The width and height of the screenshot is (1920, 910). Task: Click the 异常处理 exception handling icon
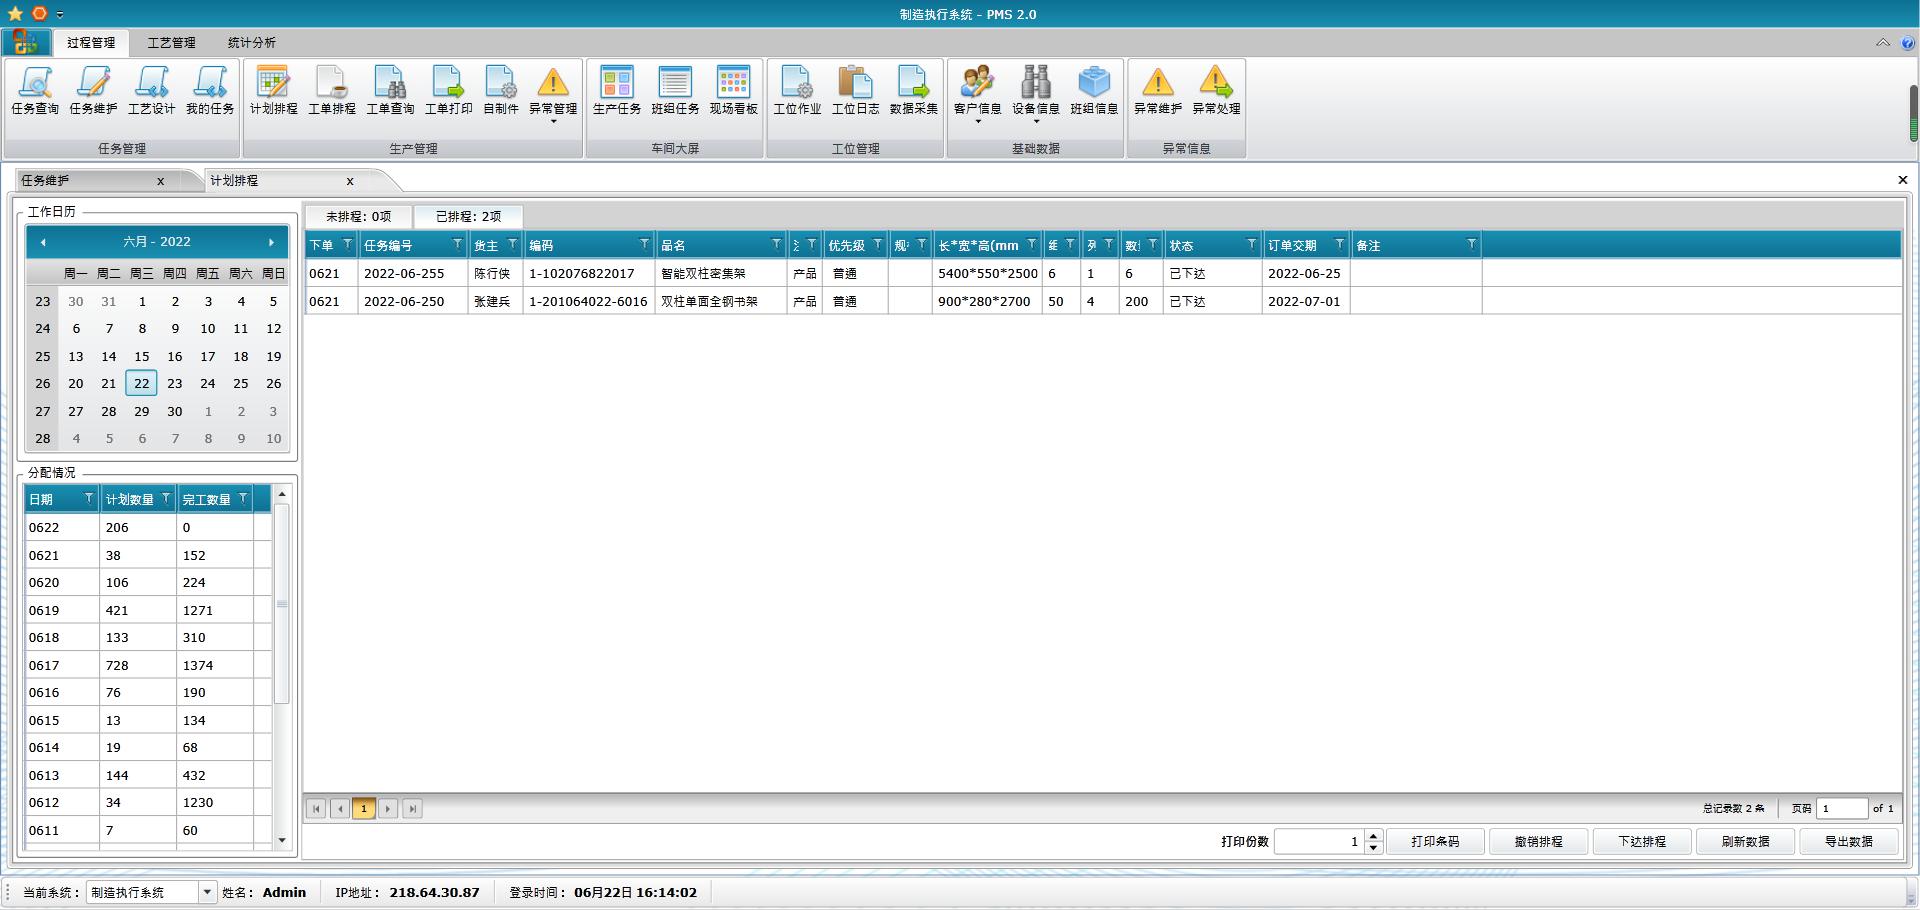(1215, 90)
